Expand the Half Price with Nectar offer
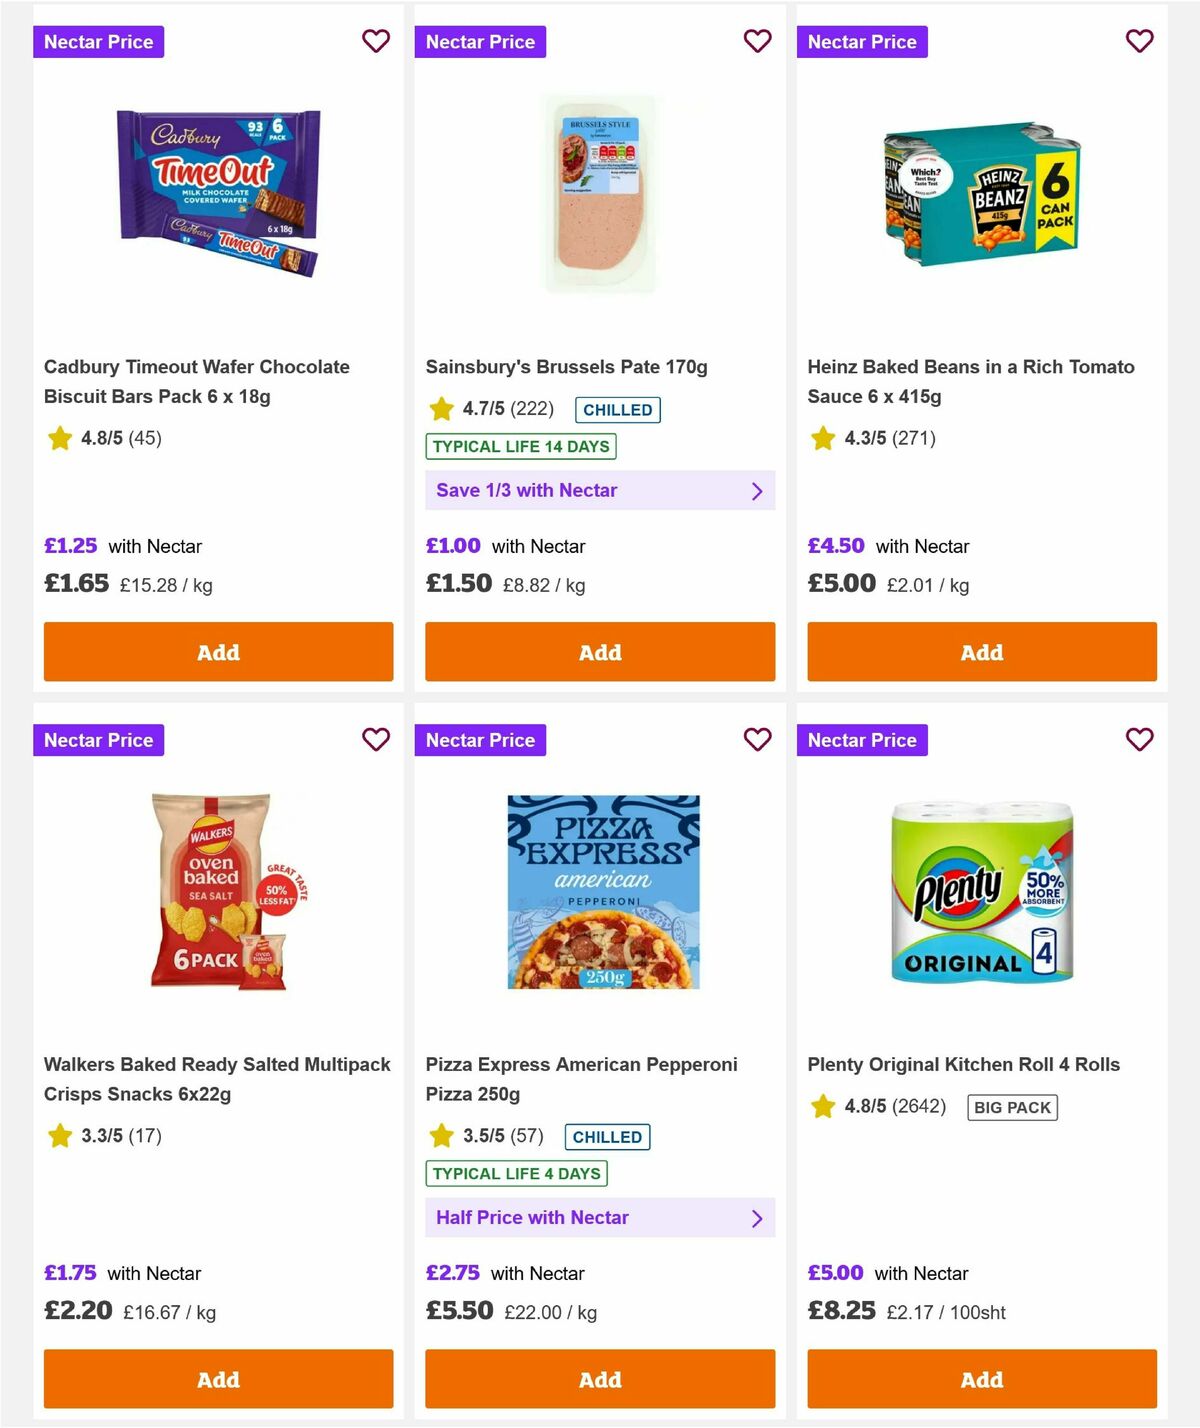 coord(599,1217)
